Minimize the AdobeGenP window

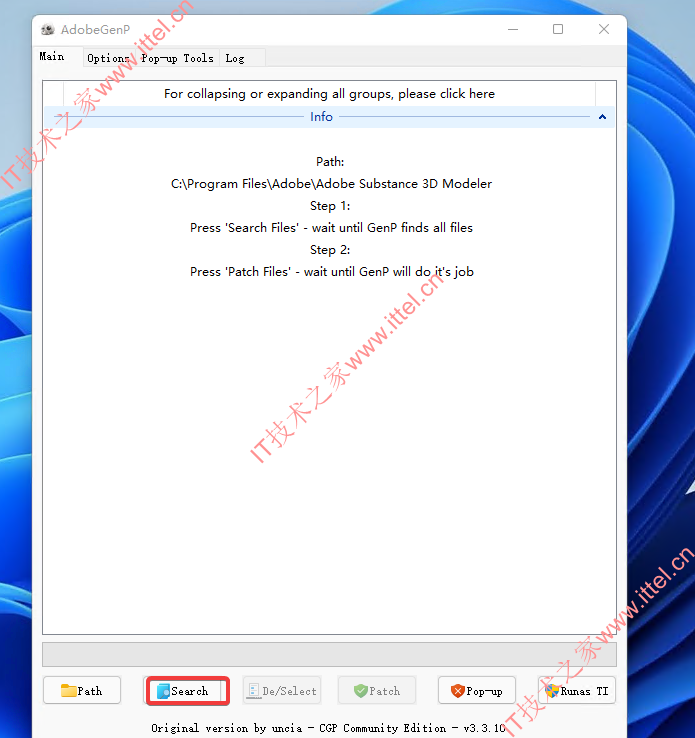(513, 29)
